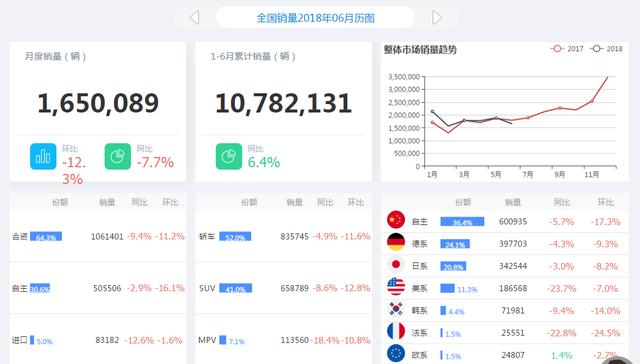Click the 月度销量（辆）card label
The image size is (640, 364).
click(x=56, y=56)
